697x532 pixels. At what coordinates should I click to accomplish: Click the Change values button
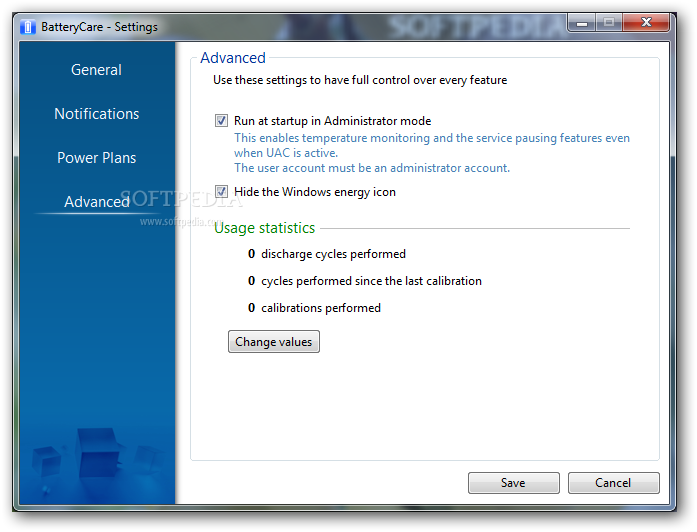coord(274,342)
